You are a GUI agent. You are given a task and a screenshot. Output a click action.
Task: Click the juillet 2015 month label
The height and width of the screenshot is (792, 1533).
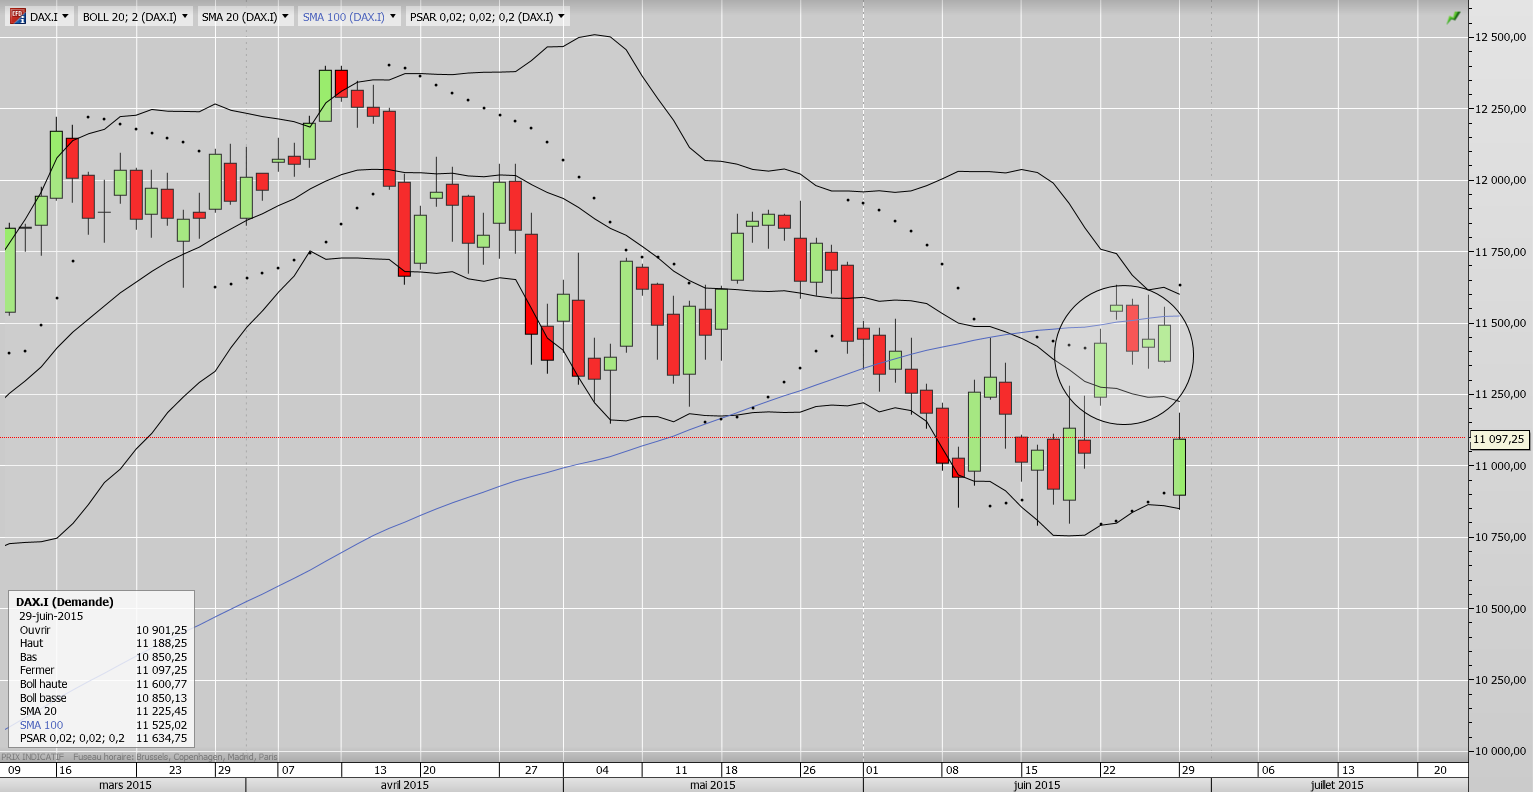click(x=1337, y=785)
